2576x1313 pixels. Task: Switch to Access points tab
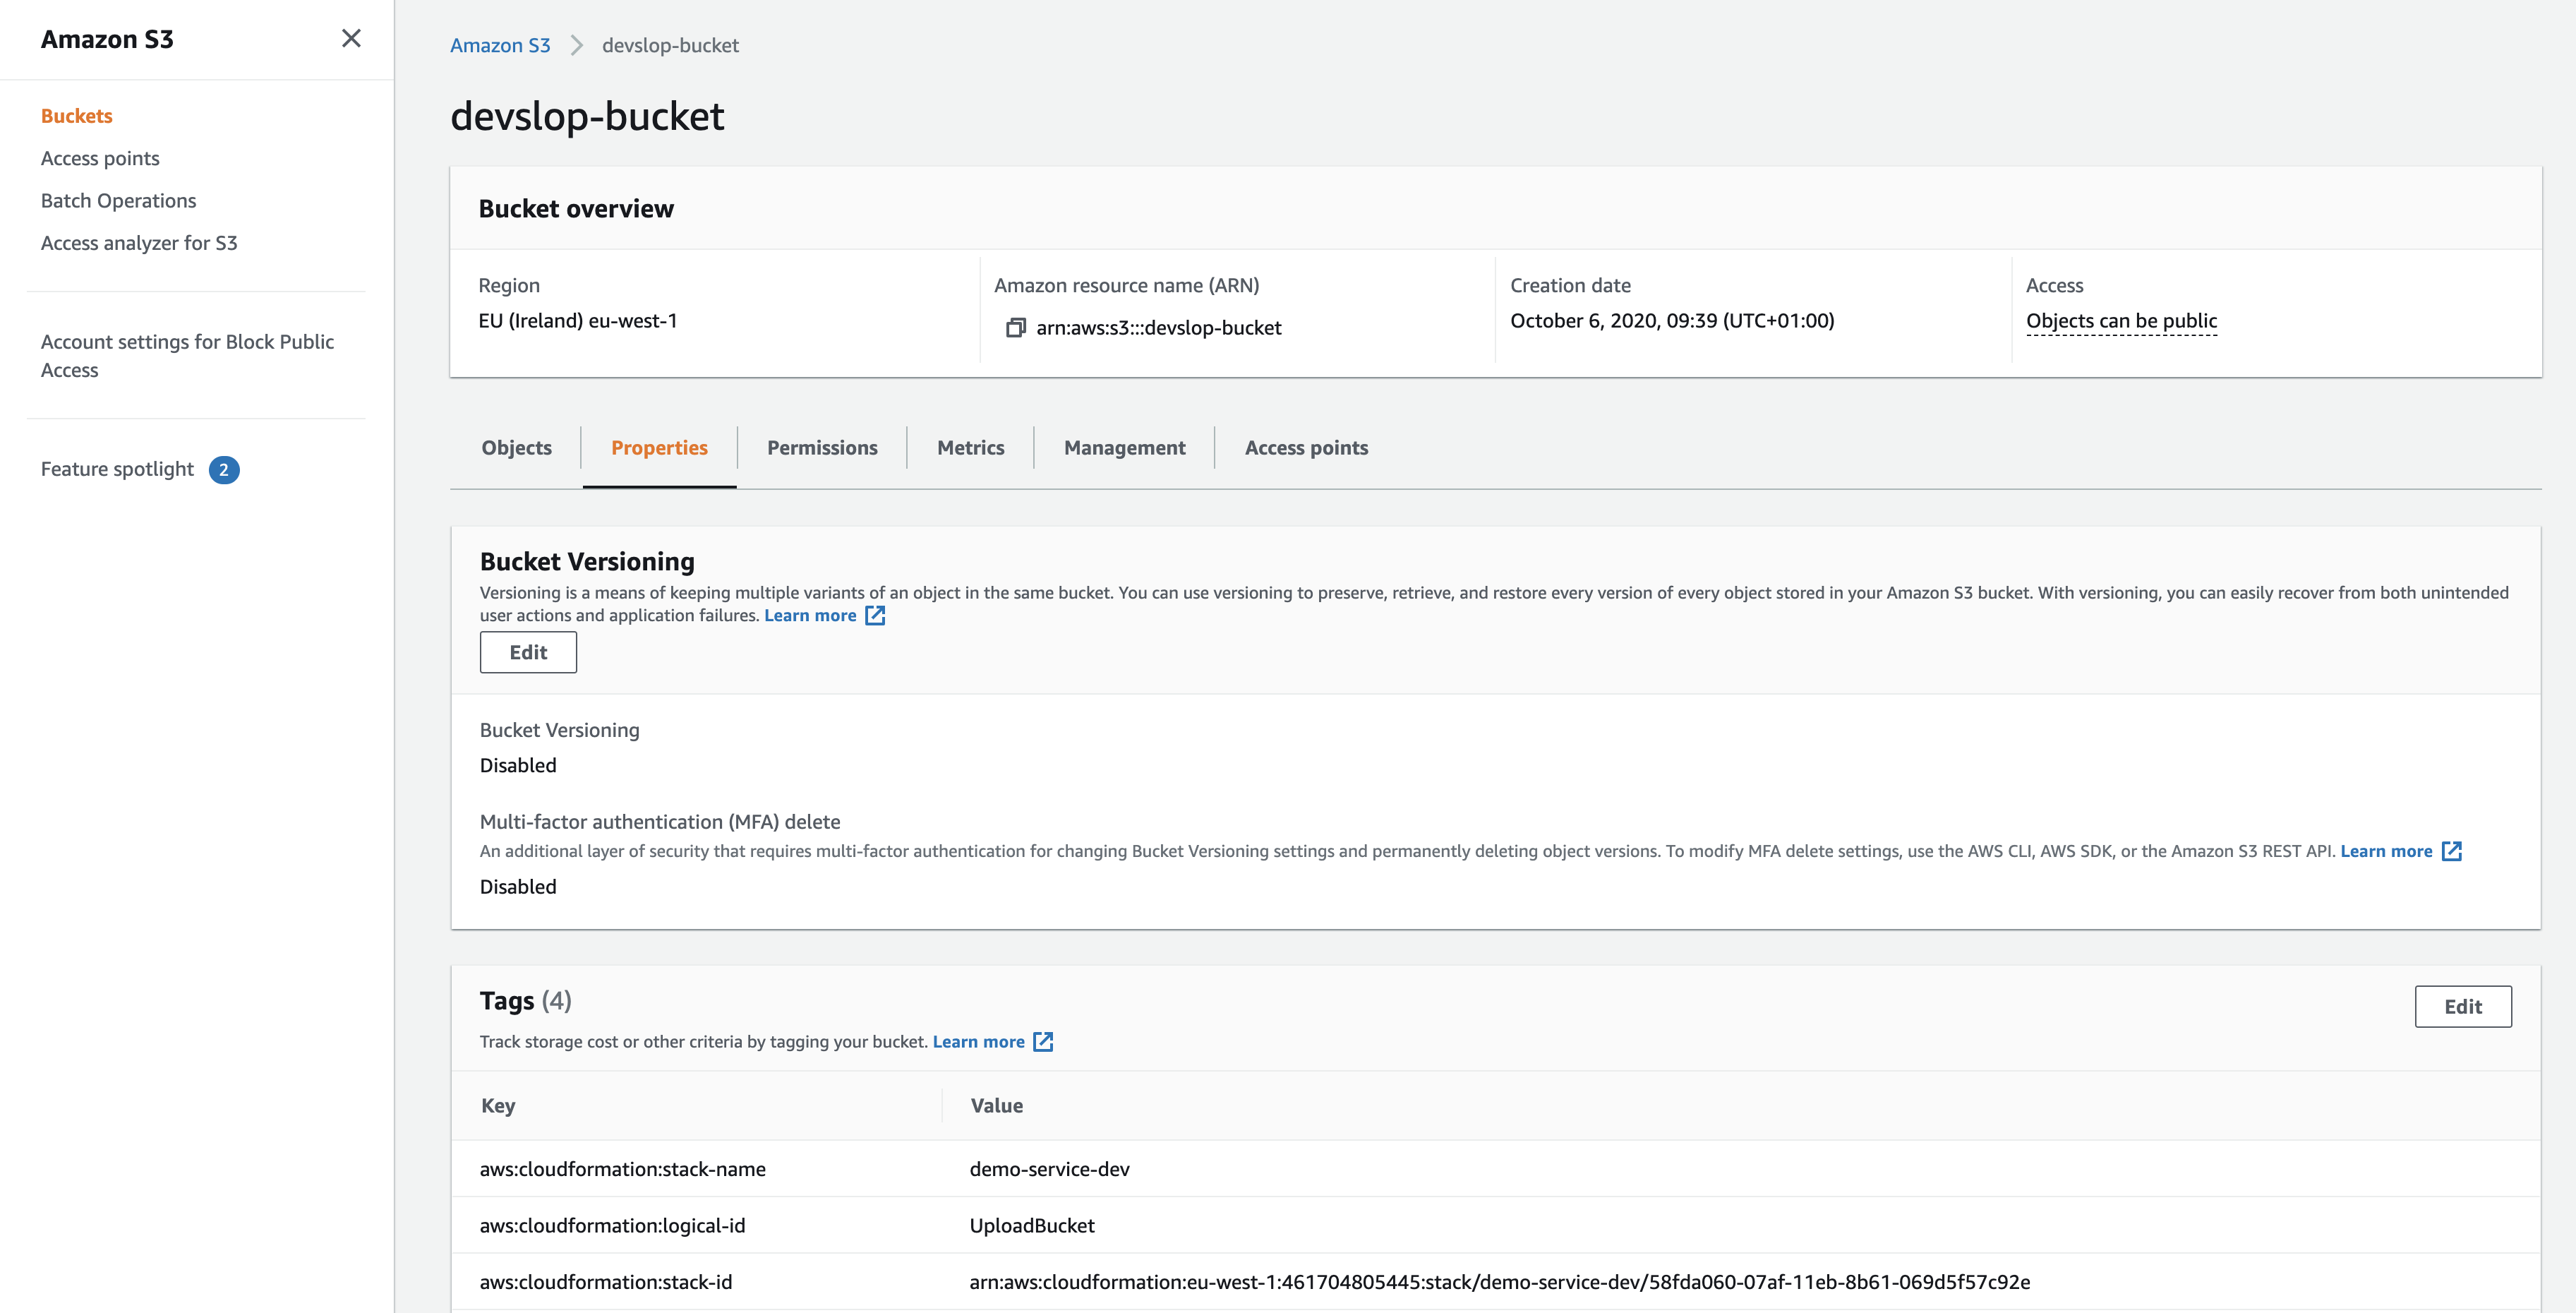pos(1306,448)
